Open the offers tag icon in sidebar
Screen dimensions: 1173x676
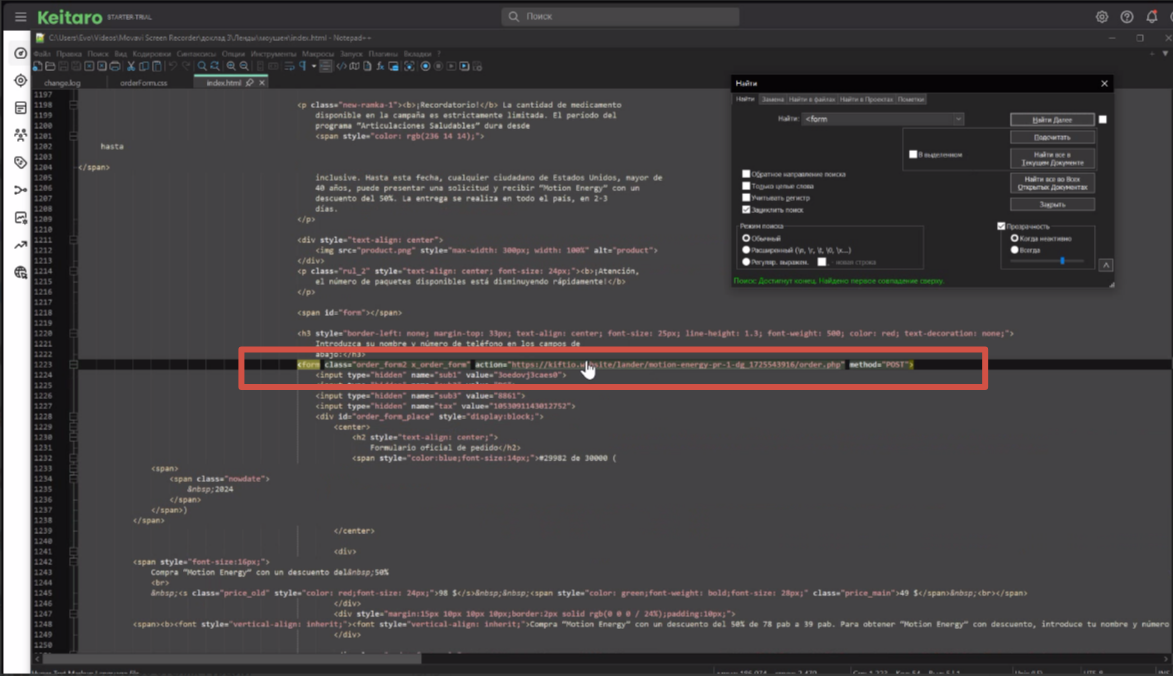(21, 162)
